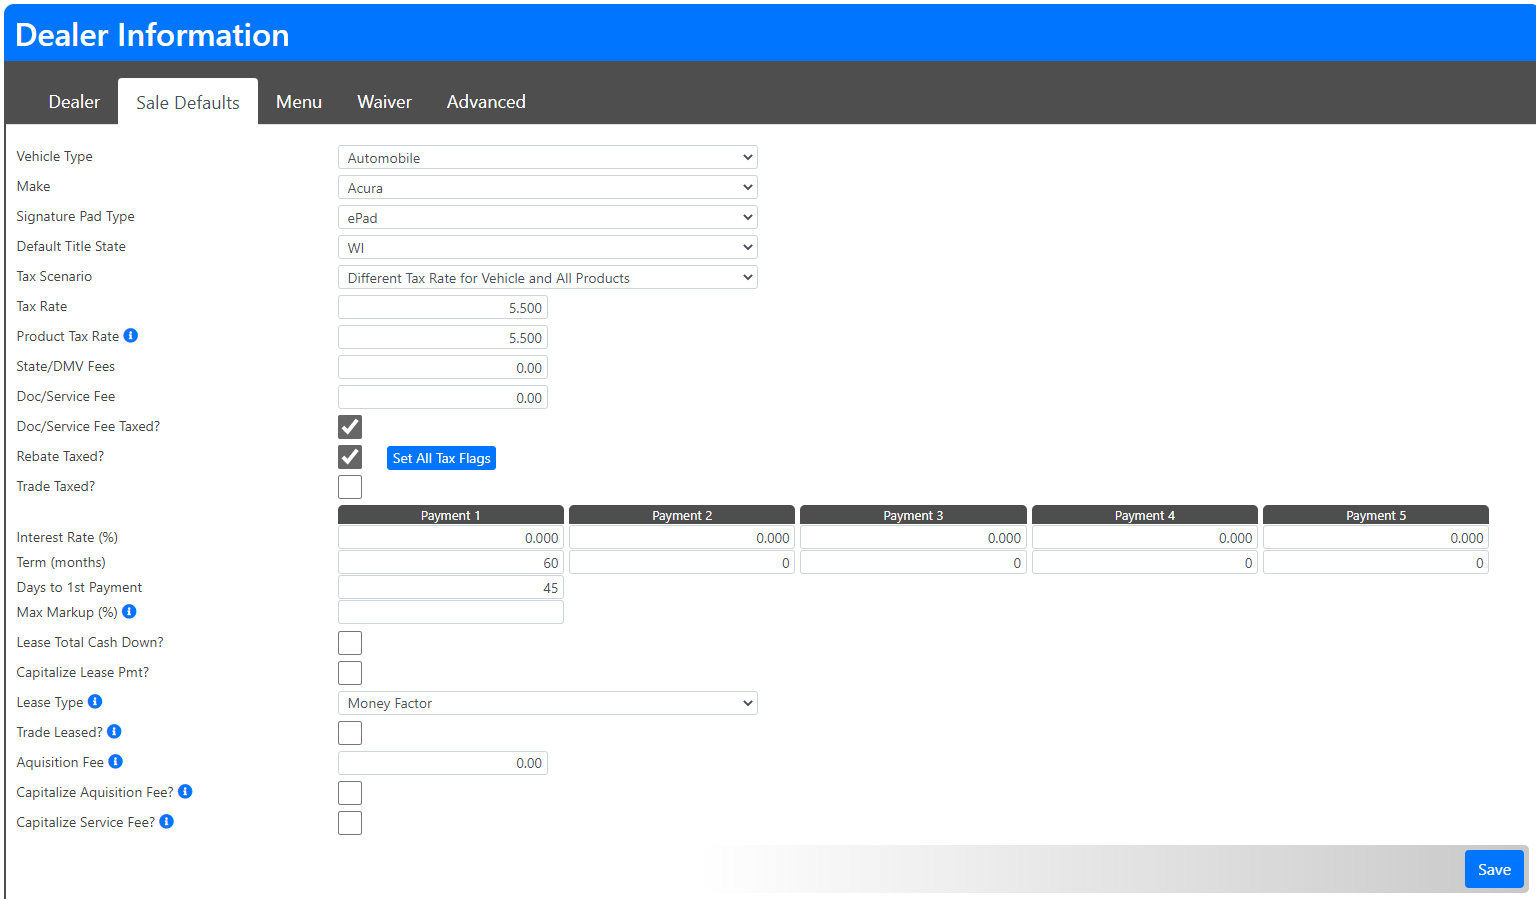Click the empty Max Markup field
This screenshot has width=1536, height=899.
point(451,612)
